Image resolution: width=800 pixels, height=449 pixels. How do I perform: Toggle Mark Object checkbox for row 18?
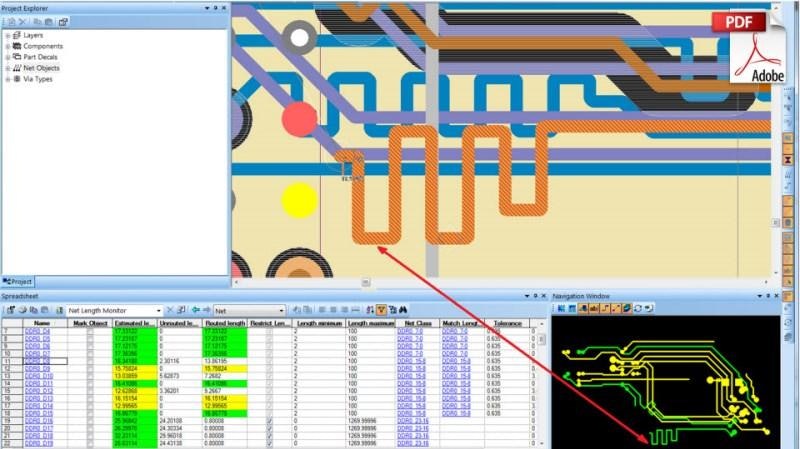click(90, 413)
